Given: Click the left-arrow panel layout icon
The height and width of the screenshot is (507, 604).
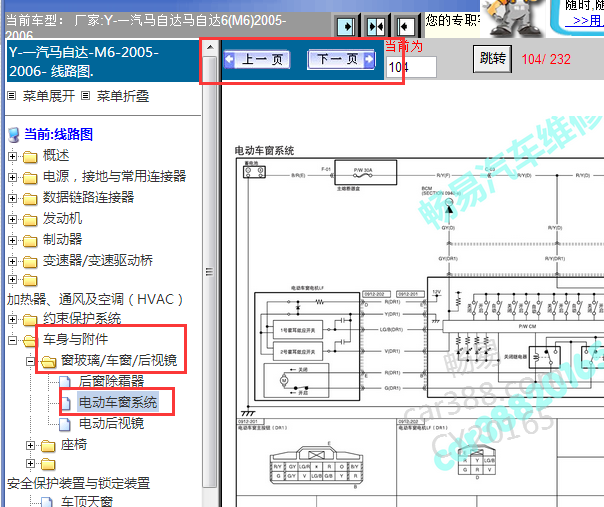Looking at the screenshot, I should tap(405, 27).
